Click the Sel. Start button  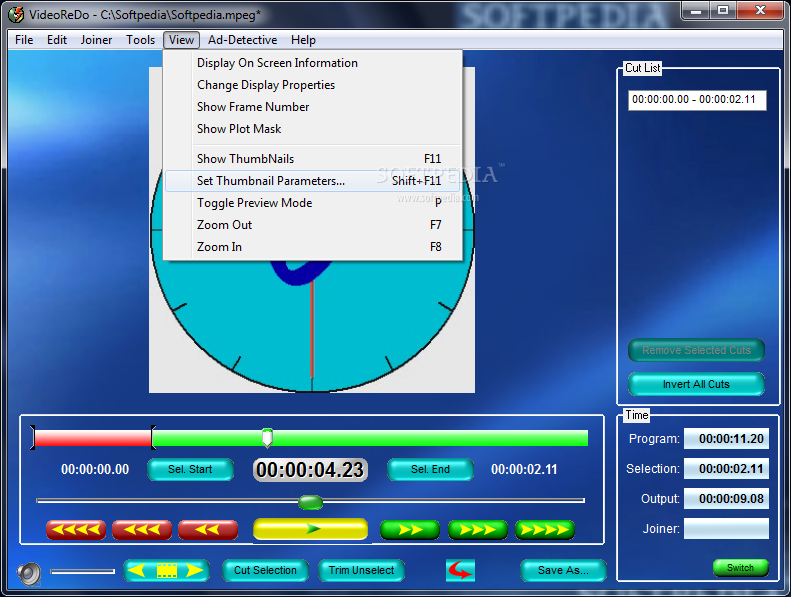point(190,469)
